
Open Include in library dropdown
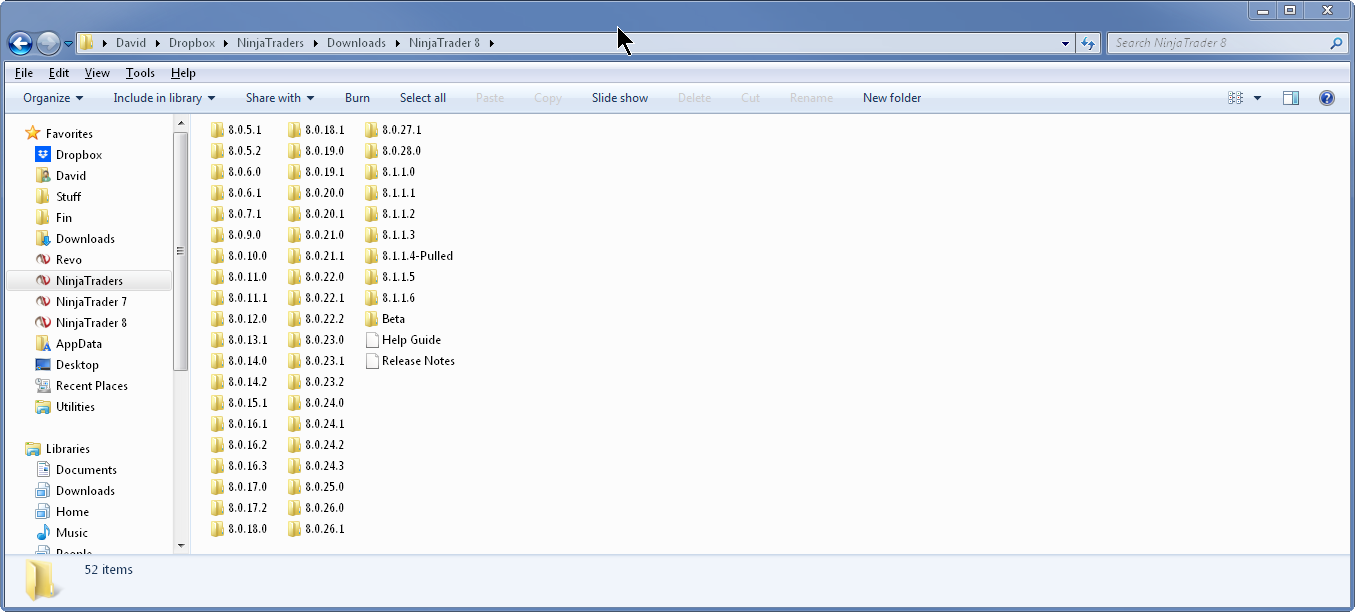pos(164,98)
